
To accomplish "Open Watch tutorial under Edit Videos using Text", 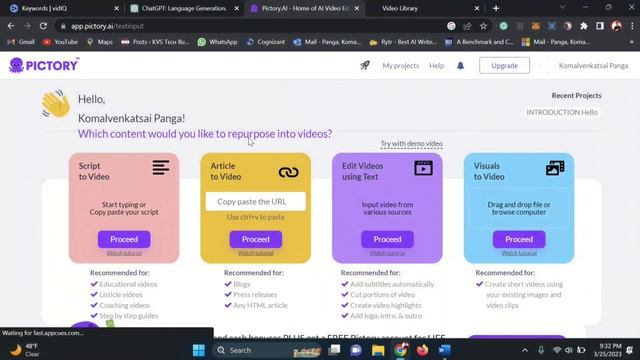I will pyautogui.click(x=387, y=253).
